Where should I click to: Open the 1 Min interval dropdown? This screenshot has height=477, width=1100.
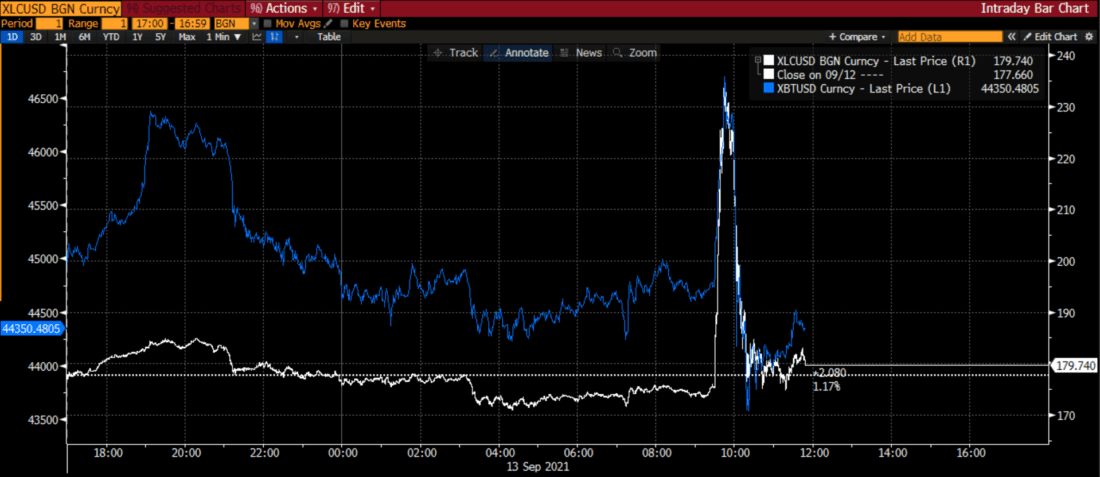tap(224, 36)
